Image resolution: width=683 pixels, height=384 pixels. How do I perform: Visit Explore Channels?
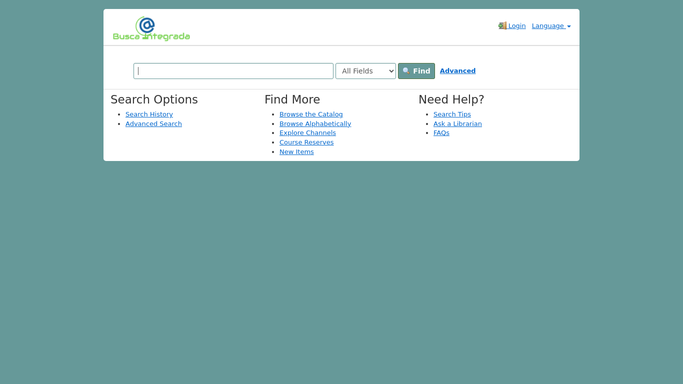click(x=308, y=133)
